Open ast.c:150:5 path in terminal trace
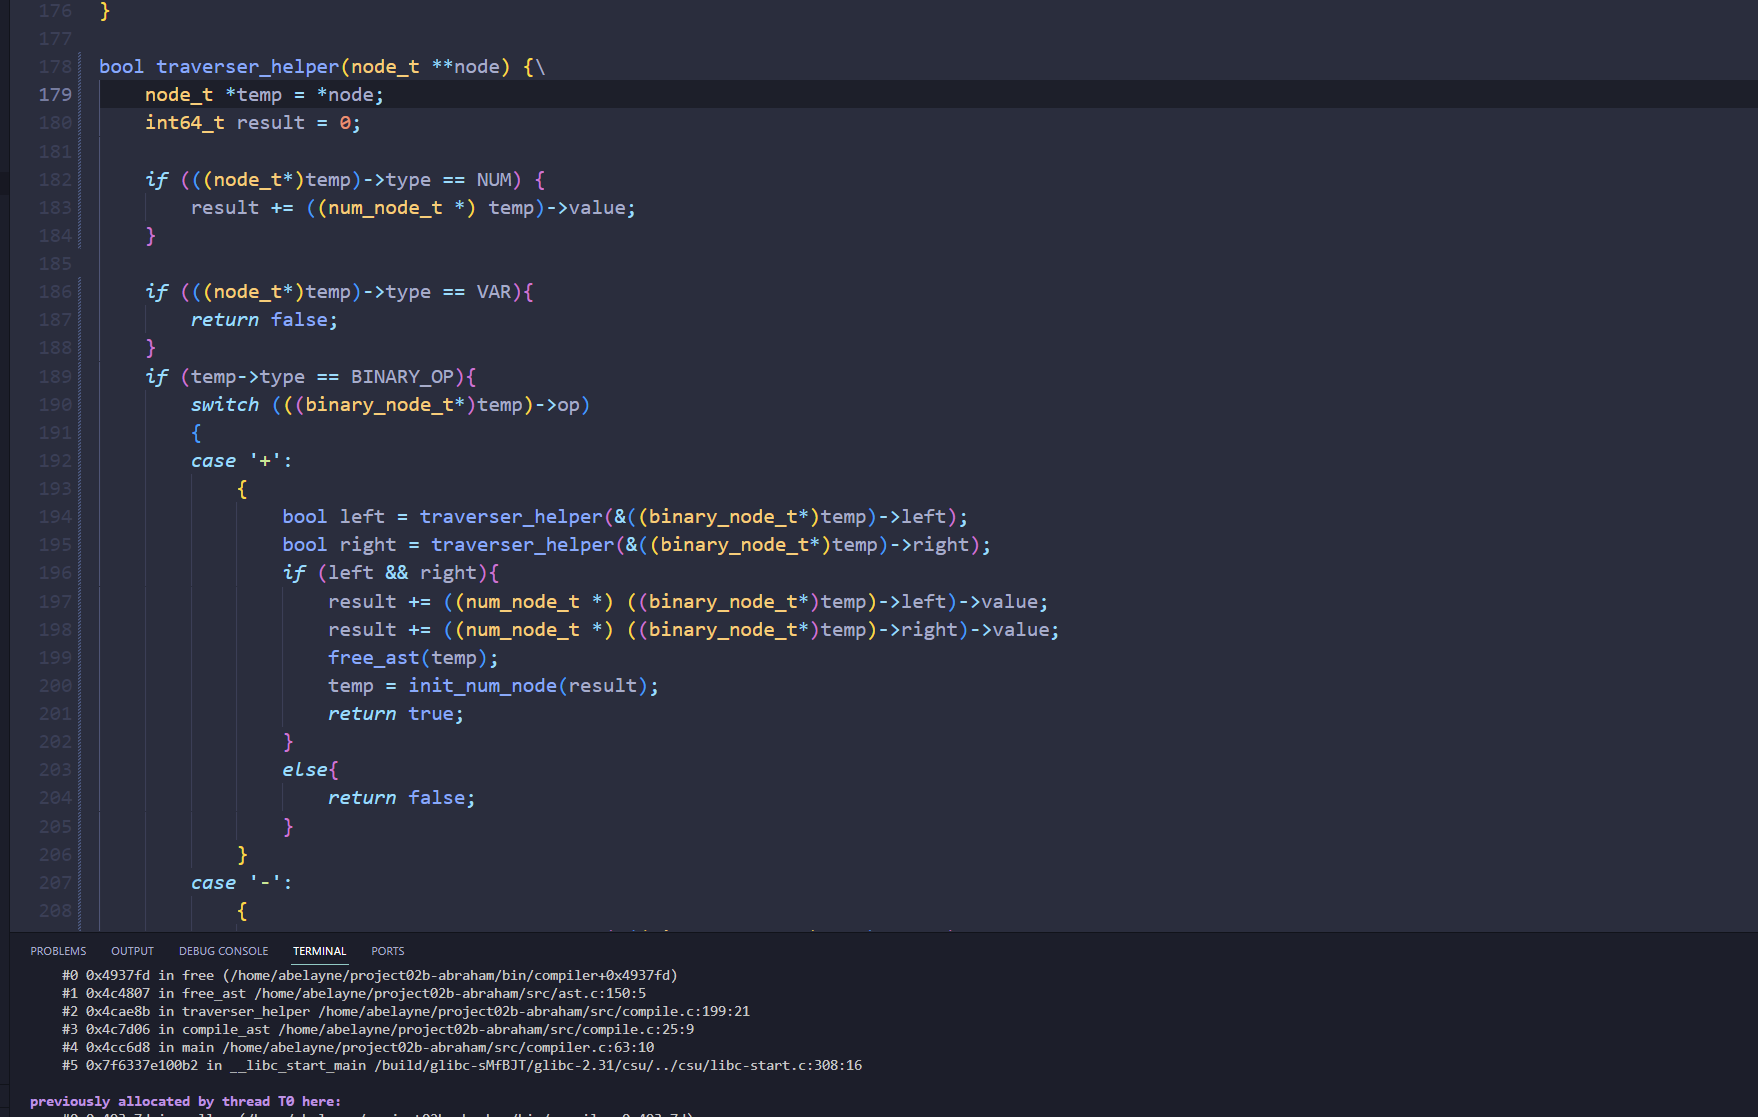The image size is (1758, 1117). point(450,993)
